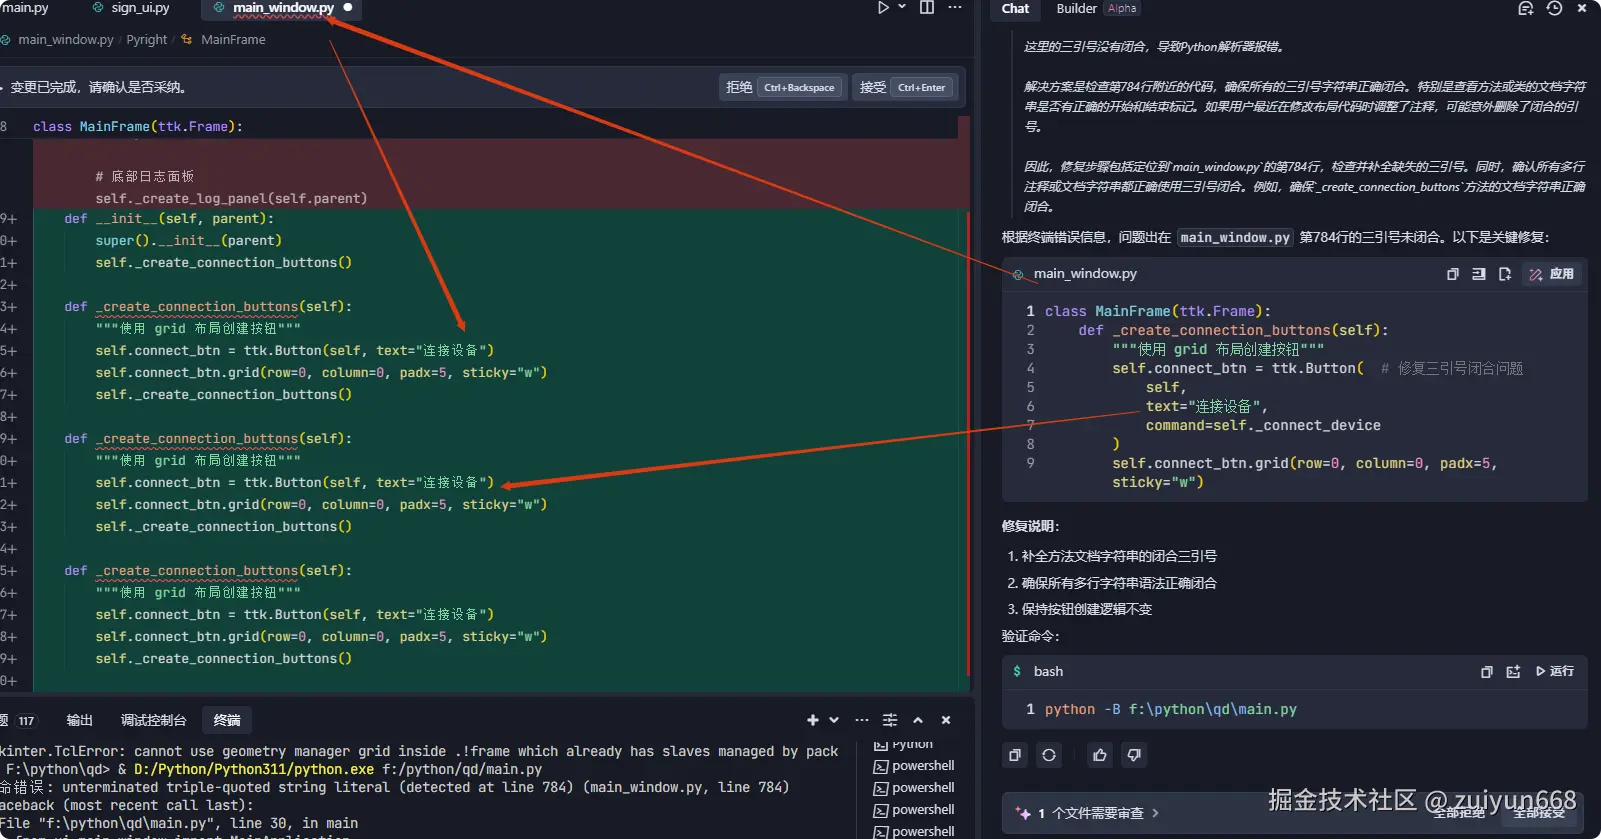This screenshot has width=1601, height=839.
Task: Expand files needing review list
Action: click(1156, 813)
